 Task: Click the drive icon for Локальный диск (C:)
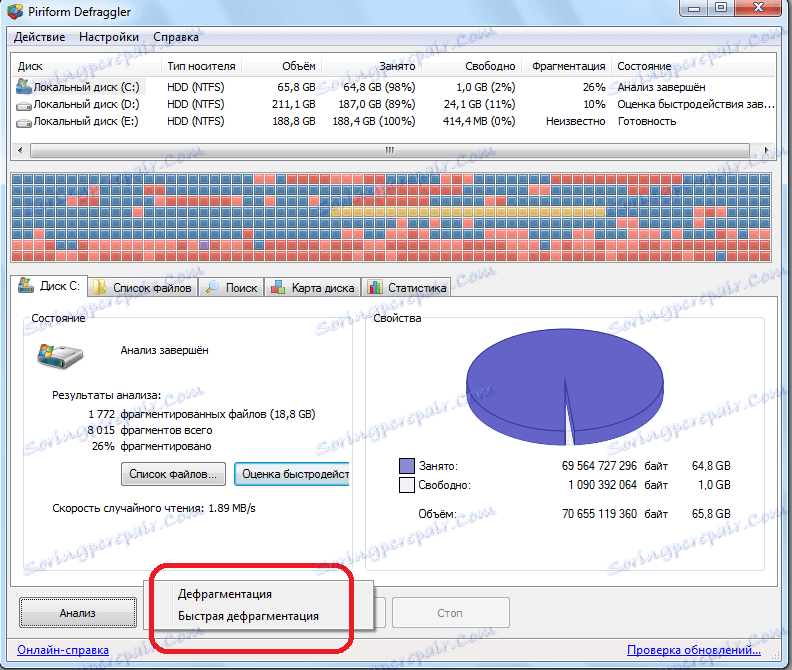pos(24,86)
